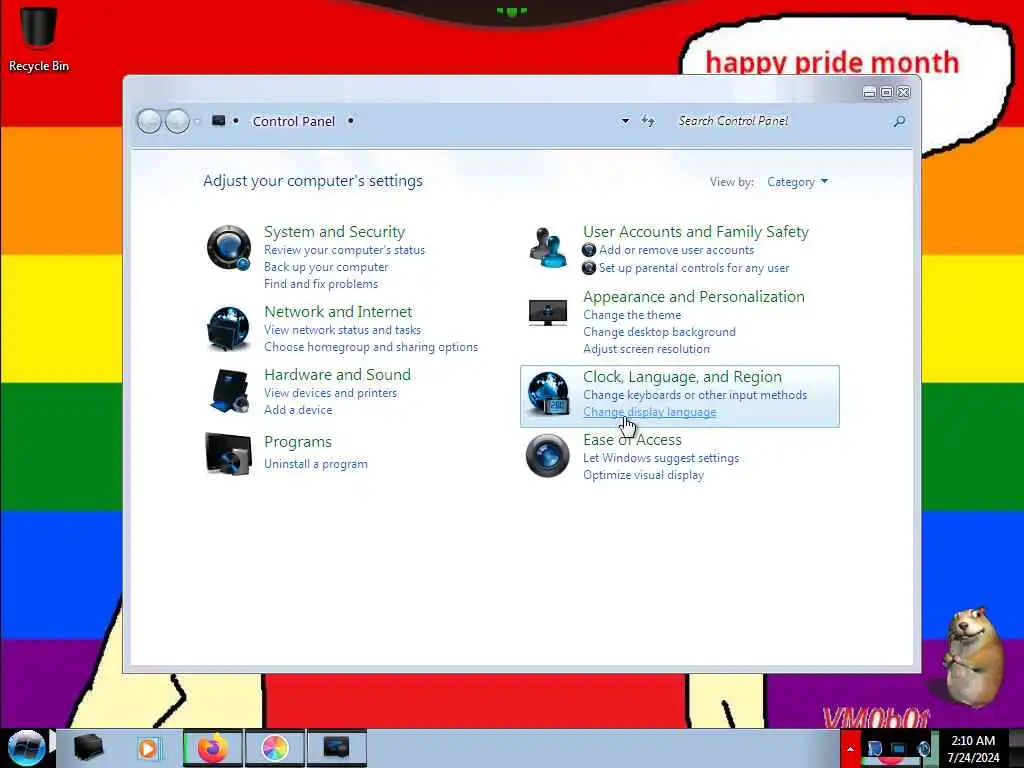
Task: Click the Hardware and Sound icon
Action: tap(230, 391)
